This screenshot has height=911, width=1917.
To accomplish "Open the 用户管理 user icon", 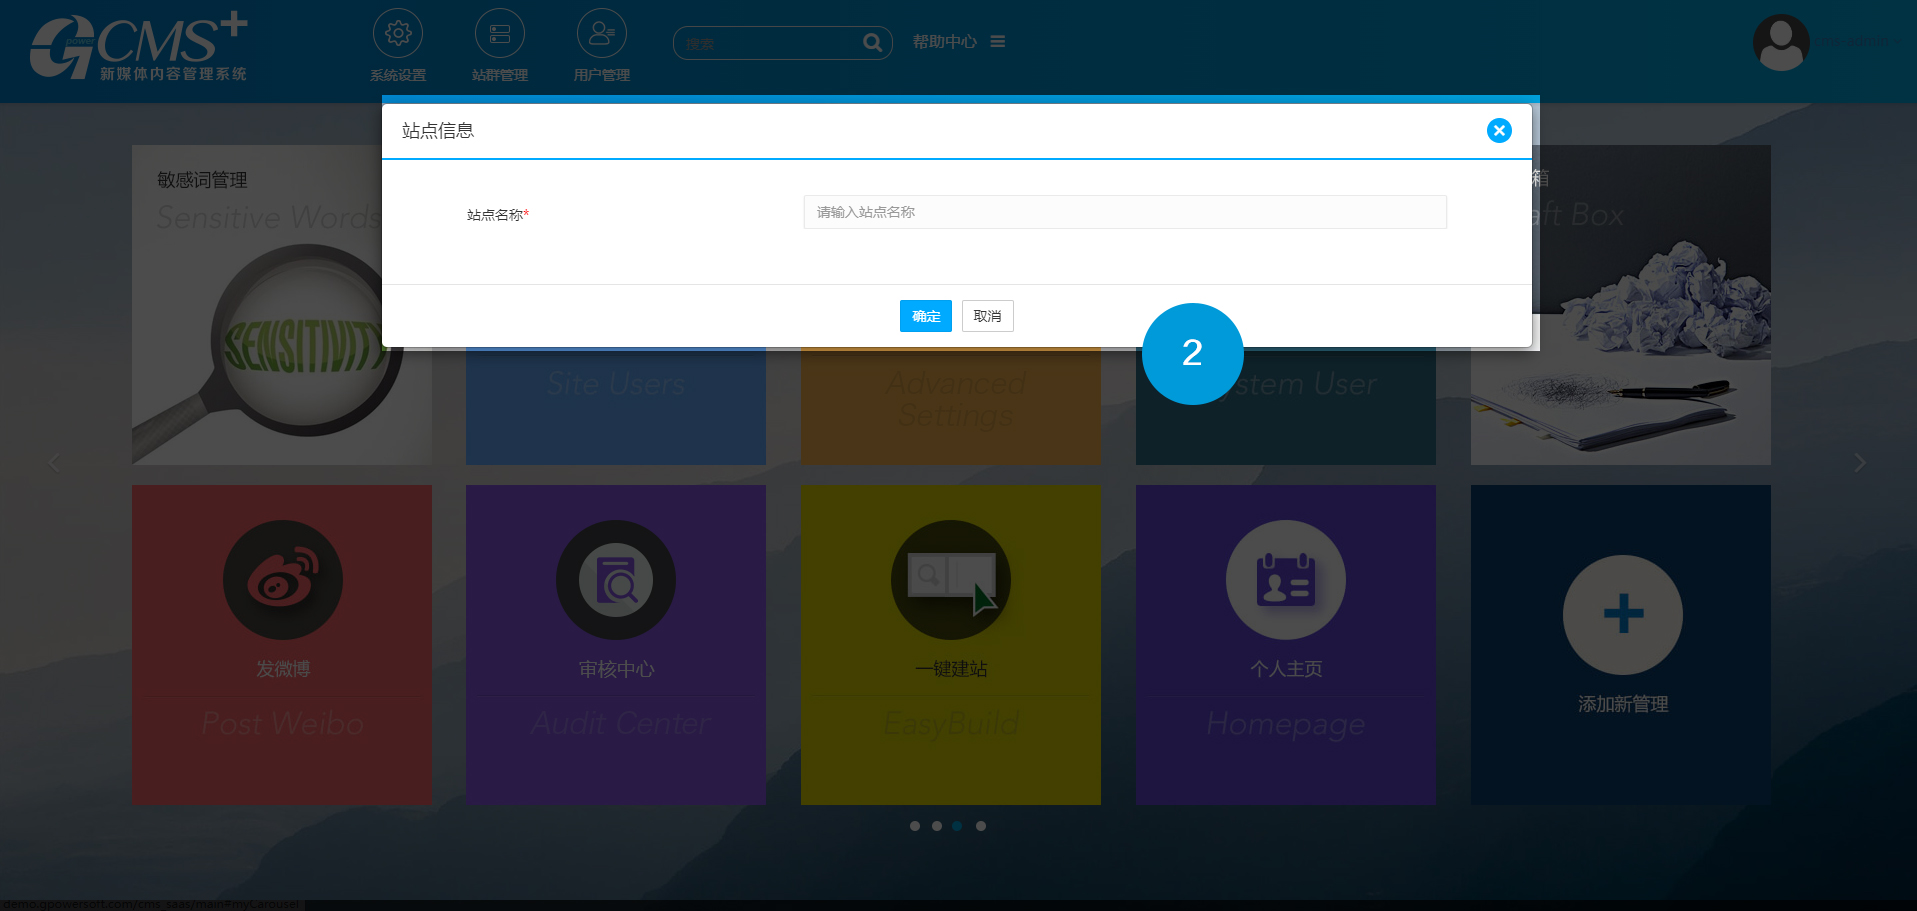I will point(601,34).
